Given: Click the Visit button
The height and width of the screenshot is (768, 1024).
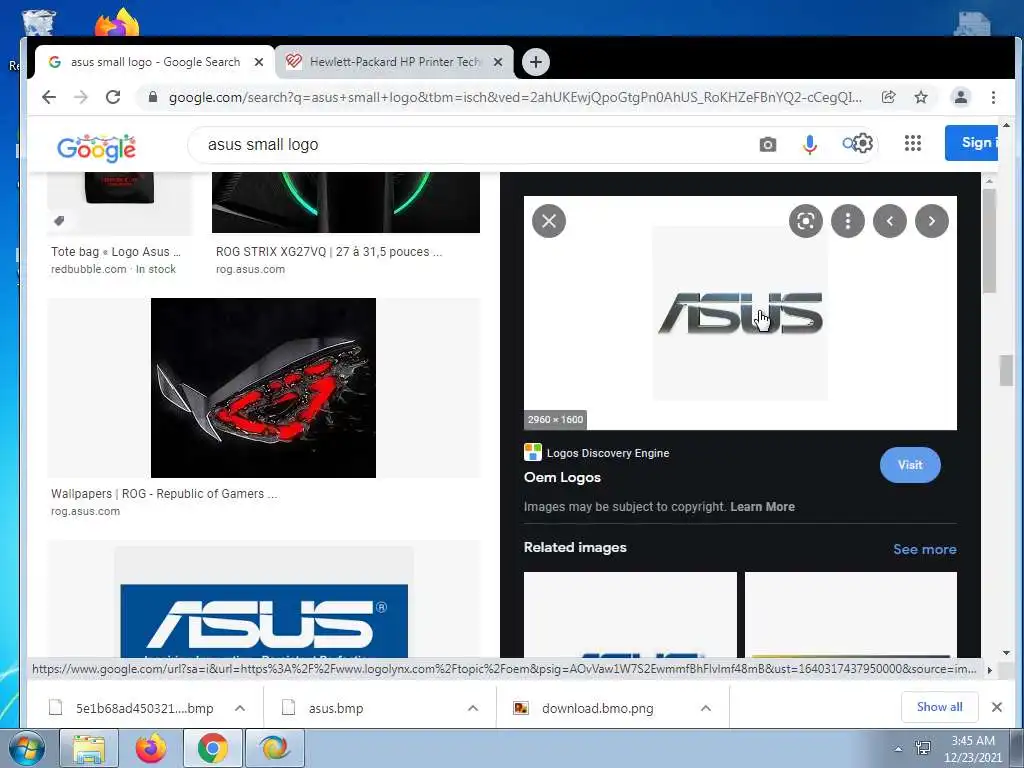Looking at the screenshot, I should tap(910, 465).
